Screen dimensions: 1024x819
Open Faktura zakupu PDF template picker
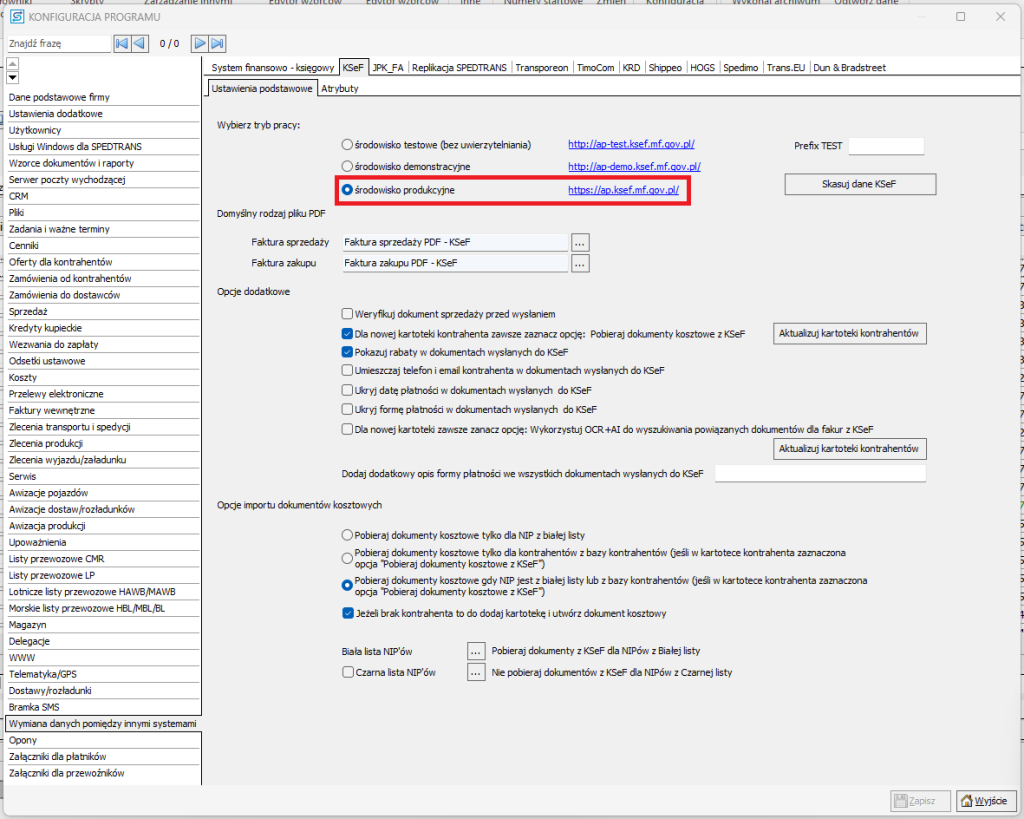tap(580, 263)
